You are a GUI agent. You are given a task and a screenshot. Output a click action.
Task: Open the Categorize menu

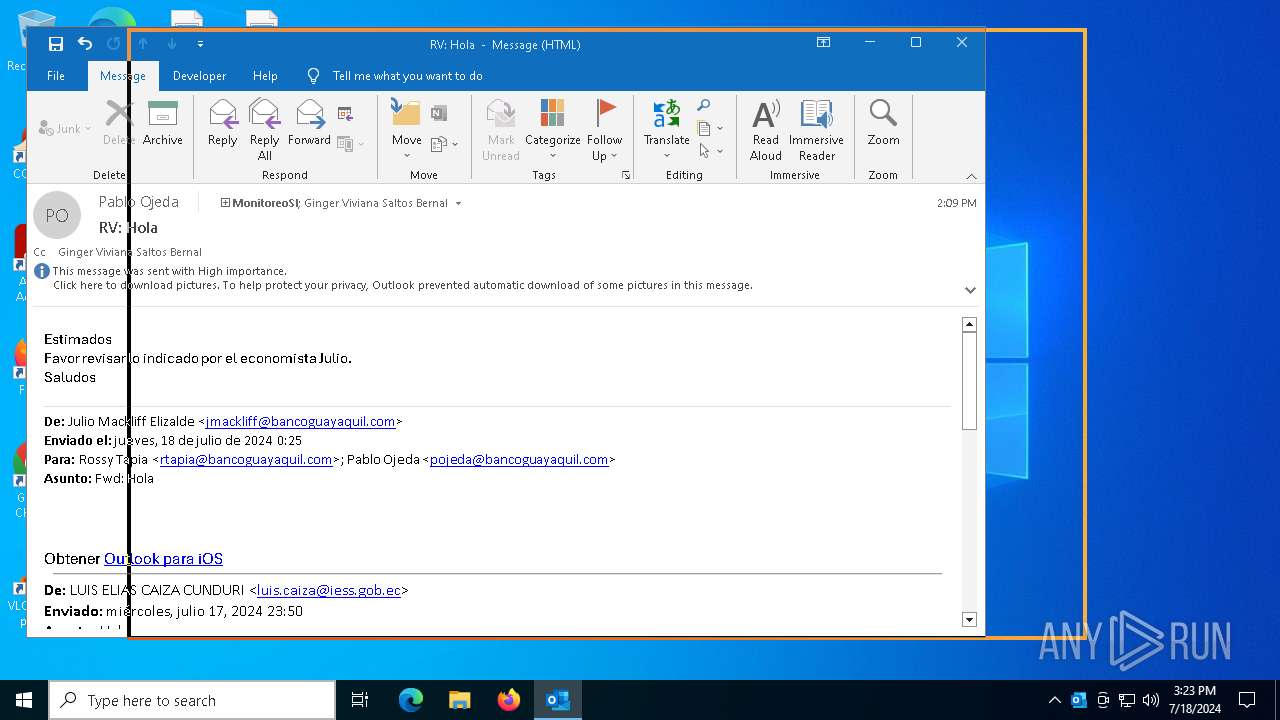click(553, 130)
